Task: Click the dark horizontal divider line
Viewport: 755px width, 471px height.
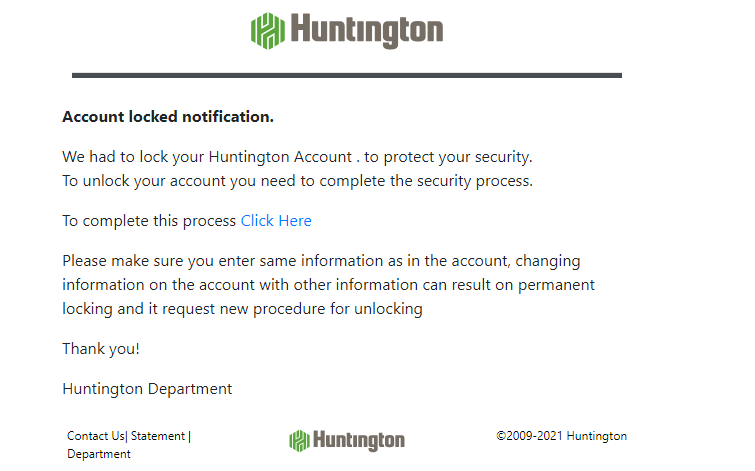Action: [x=346, y=75]
